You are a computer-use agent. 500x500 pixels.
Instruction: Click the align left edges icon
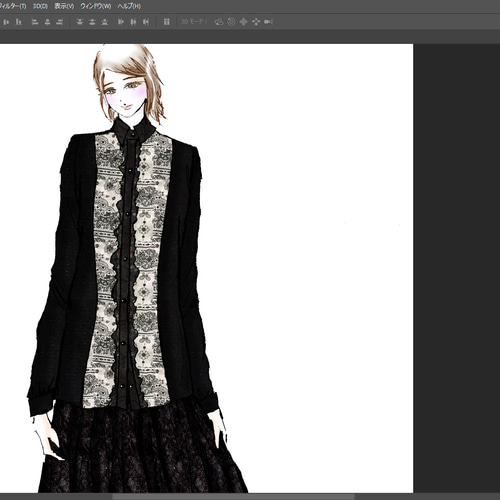pos(35,22)
